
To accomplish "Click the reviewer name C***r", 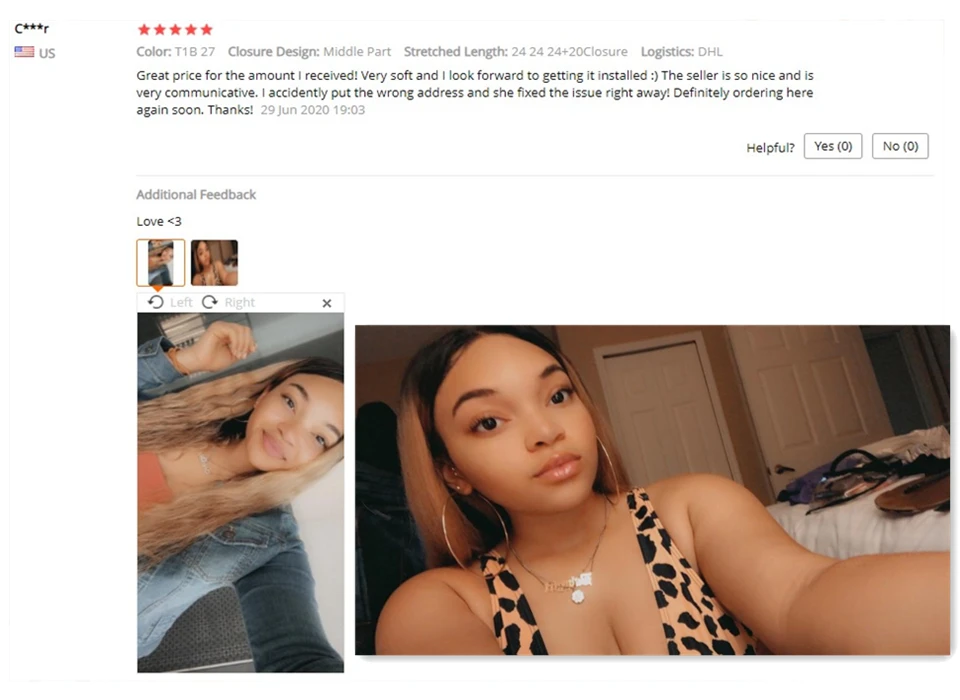I will tap(32, 28).
